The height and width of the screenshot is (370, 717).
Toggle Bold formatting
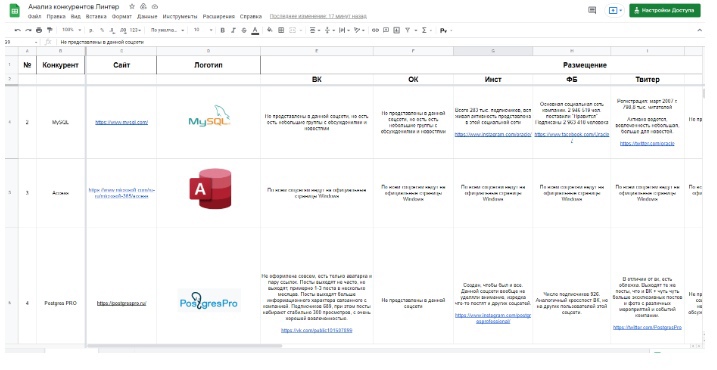(223, 30)
